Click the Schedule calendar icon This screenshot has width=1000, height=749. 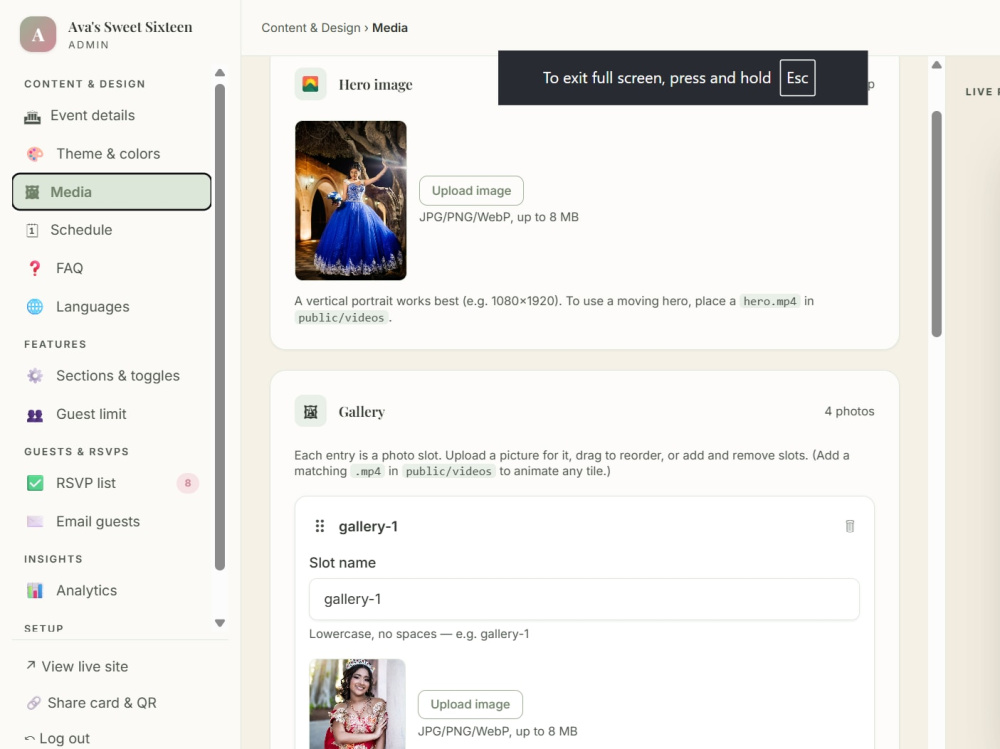33,230
